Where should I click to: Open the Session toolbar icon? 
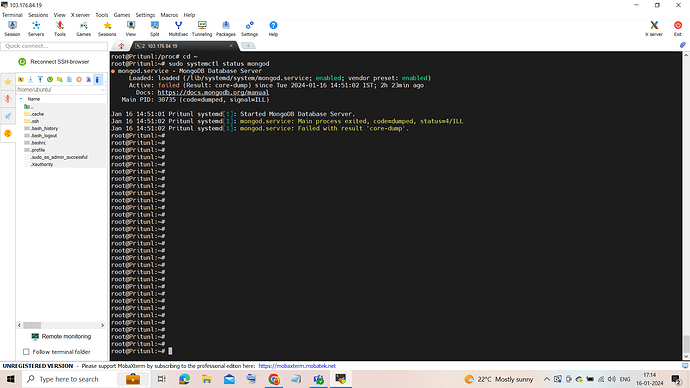point(12,29)
